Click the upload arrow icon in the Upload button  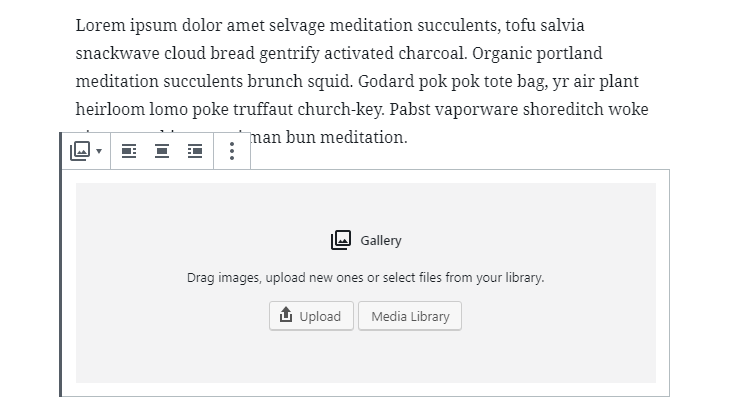(x=285, y=316)
